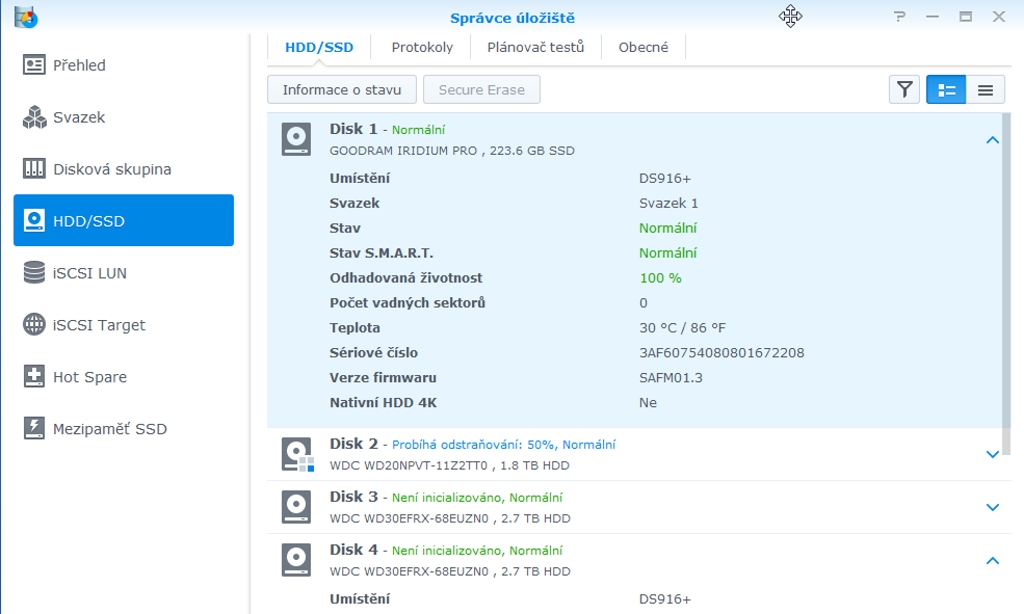This screenshot has width=1024, height=614.
Task: Switch to detailed list view
Action: pyautogui.click(x=946, y=90)
